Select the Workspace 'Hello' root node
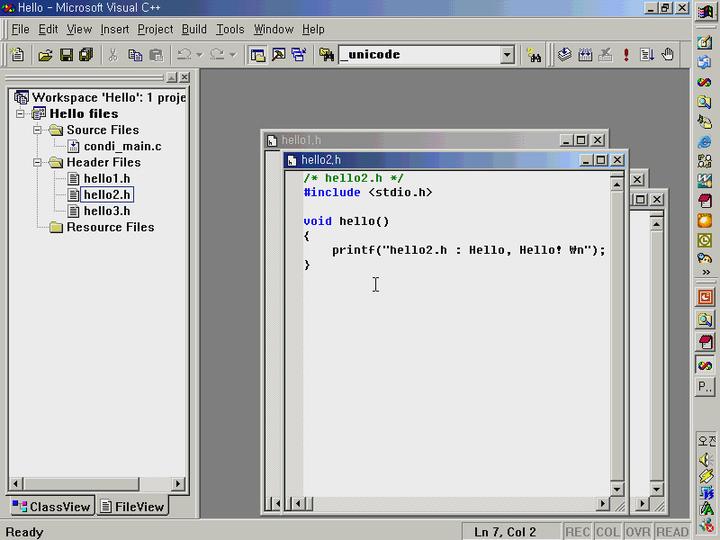 [x=109, y=97]
